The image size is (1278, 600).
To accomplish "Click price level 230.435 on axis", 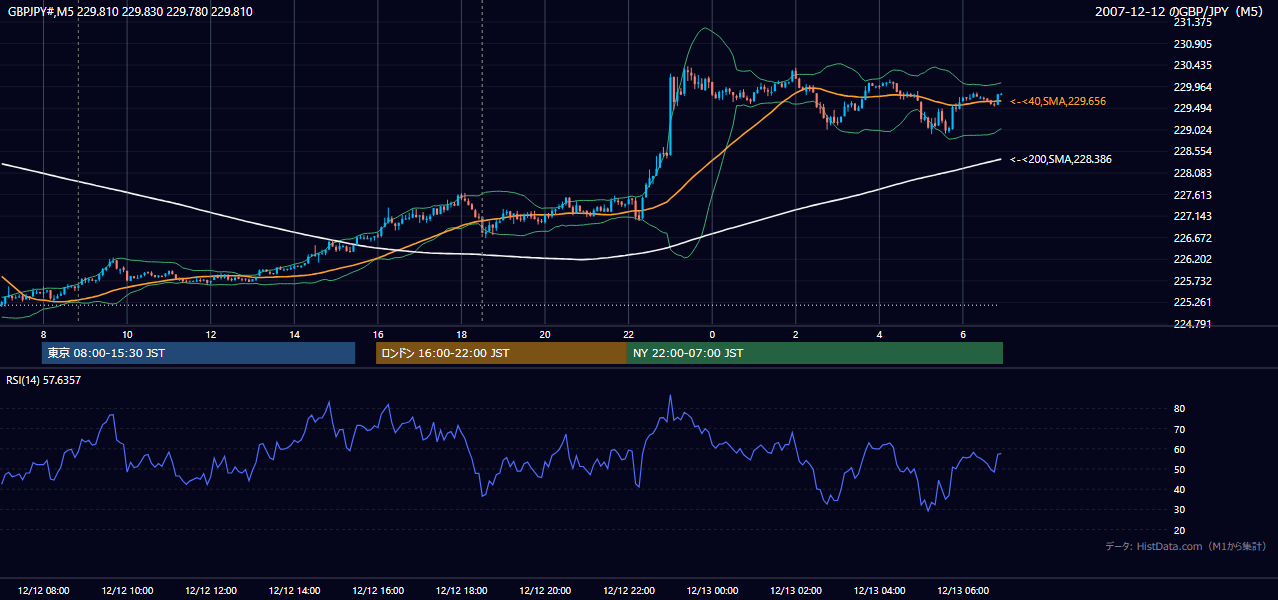I will coord(1192,66).
